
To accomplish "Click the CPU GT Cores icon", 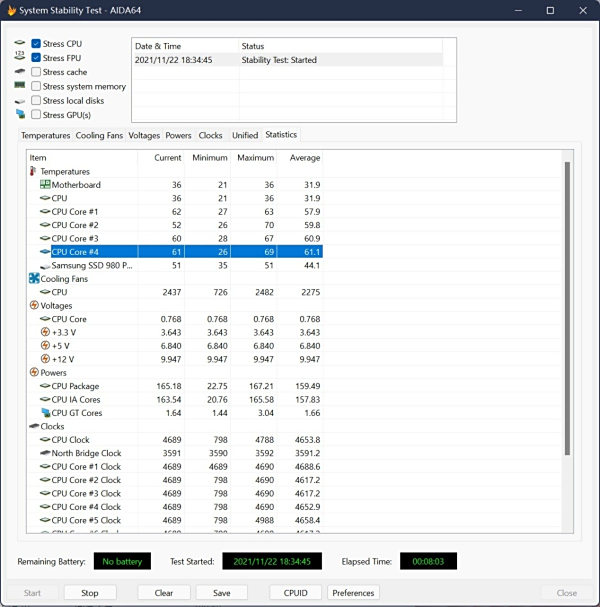I will point(45,413).
